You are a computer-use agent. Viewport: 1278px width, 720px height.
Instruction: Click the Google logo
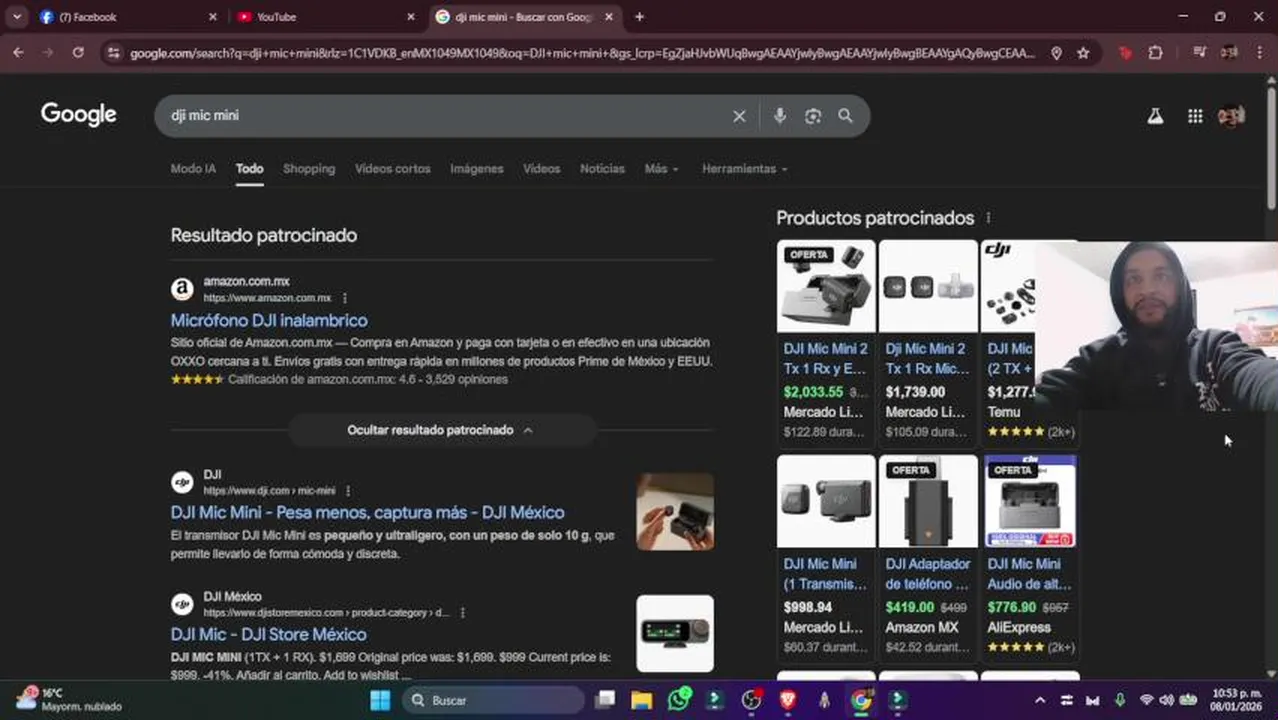pyautogui.click(x=79, y=115)
